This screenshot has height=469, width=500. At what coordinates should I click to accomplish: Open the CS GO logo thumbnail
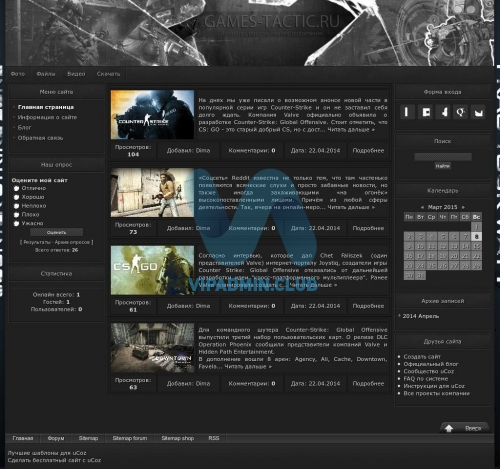[x=152, y=270]
